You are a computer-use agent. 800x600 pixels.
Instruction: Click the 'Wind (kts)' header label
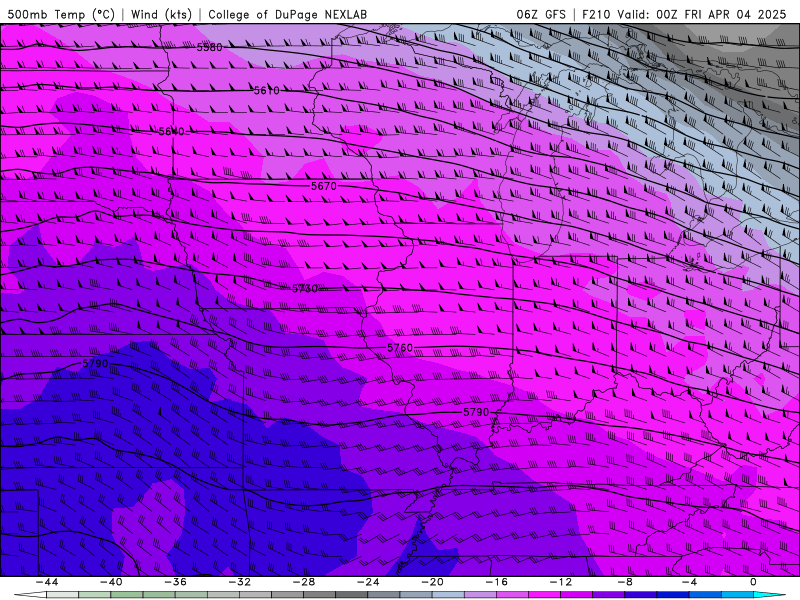161,14
